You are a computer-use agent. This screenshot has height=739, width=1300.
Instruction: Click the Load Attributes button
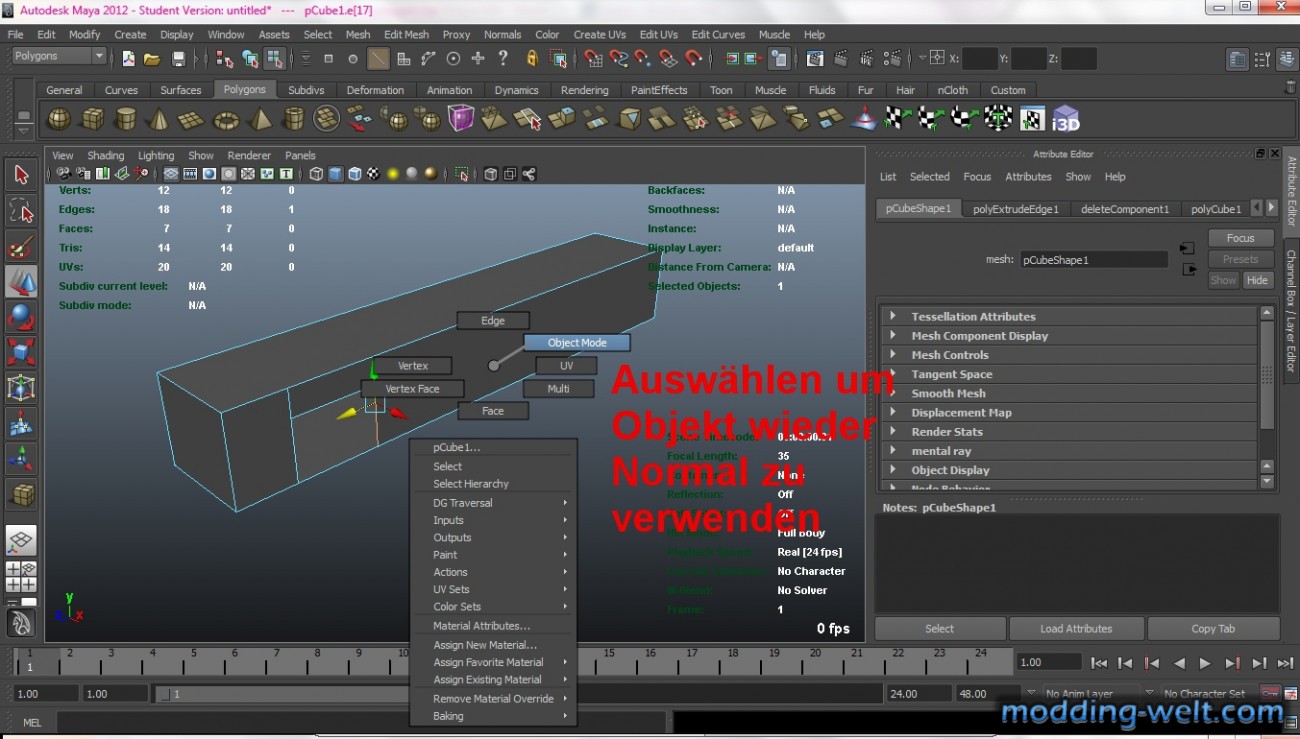coord(1076,629)
